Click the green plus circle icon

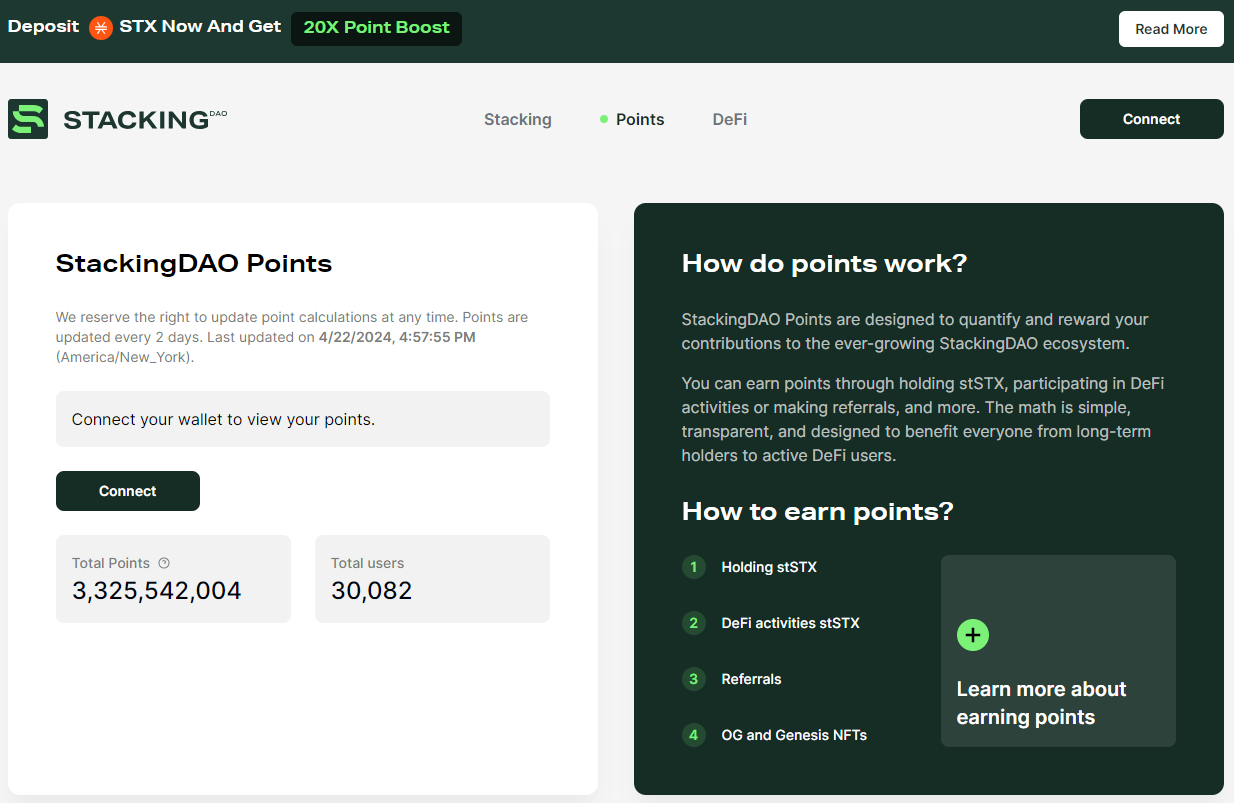[973, 635]
